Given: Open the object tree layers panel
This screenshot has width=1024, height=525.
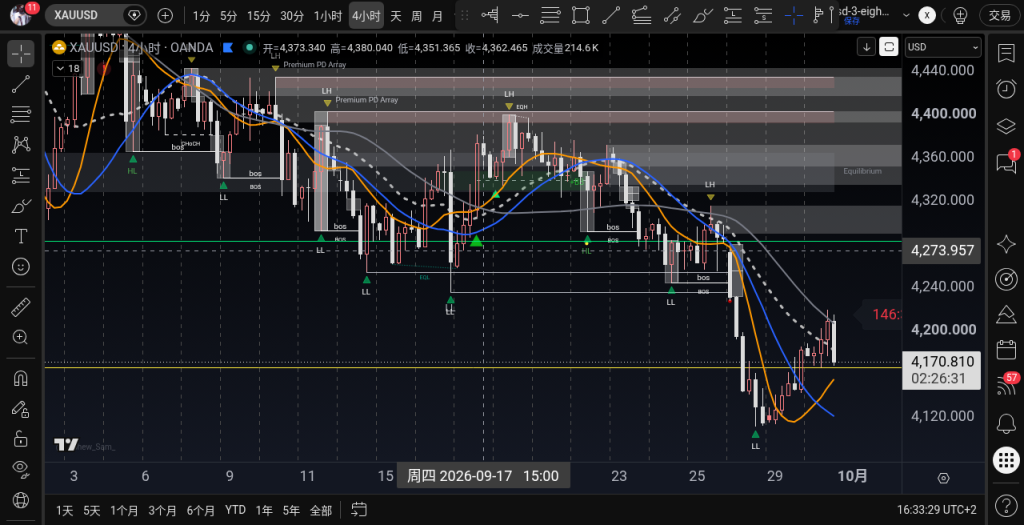Looking at the screenshot, I should (x=1006, y=126).
